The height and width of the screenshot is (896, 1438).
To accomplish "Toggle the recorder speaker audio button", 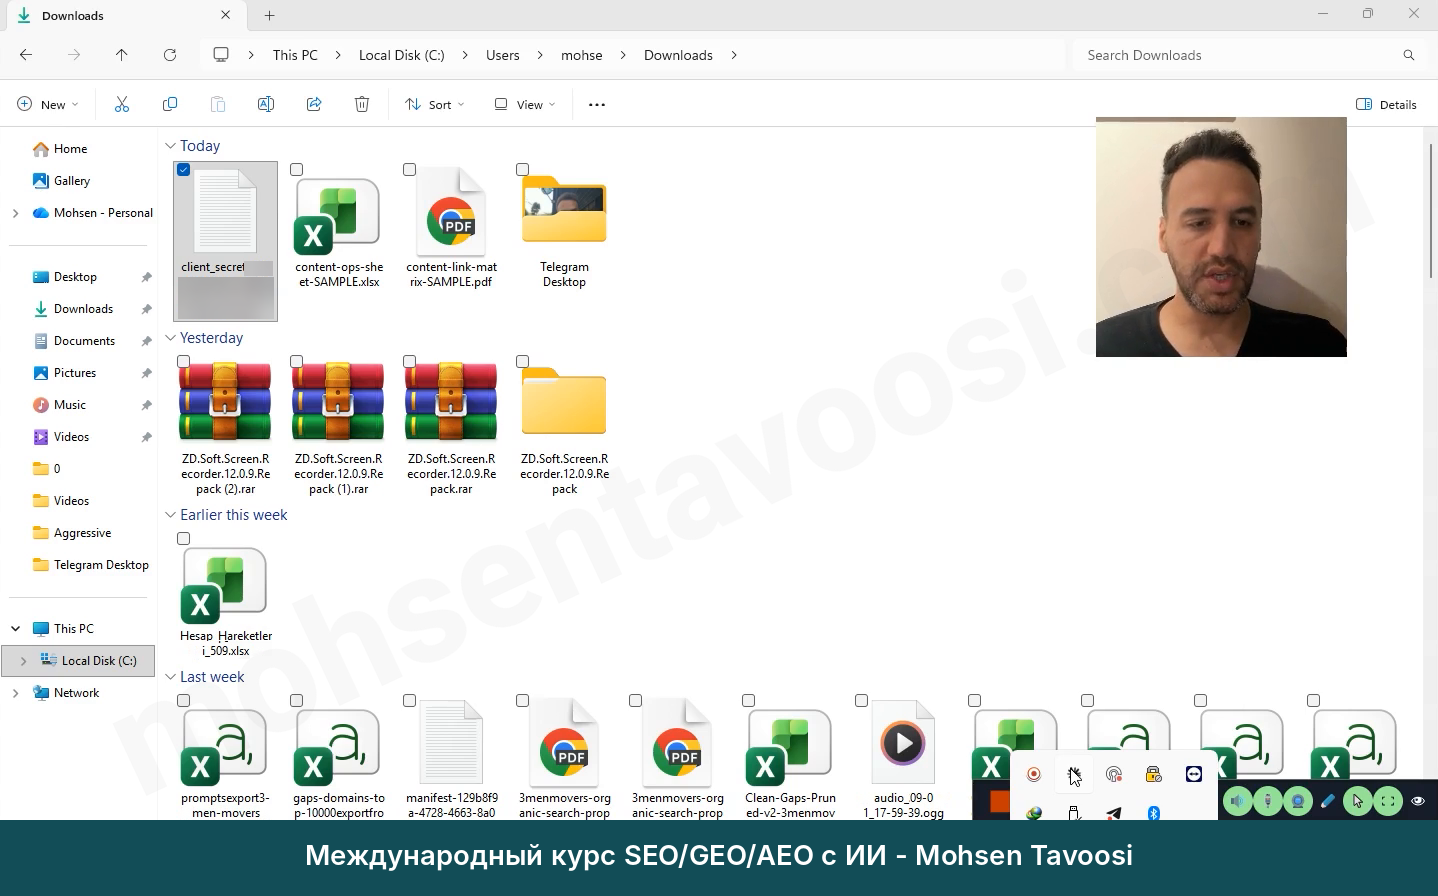I will click(x=1238, y=801).
